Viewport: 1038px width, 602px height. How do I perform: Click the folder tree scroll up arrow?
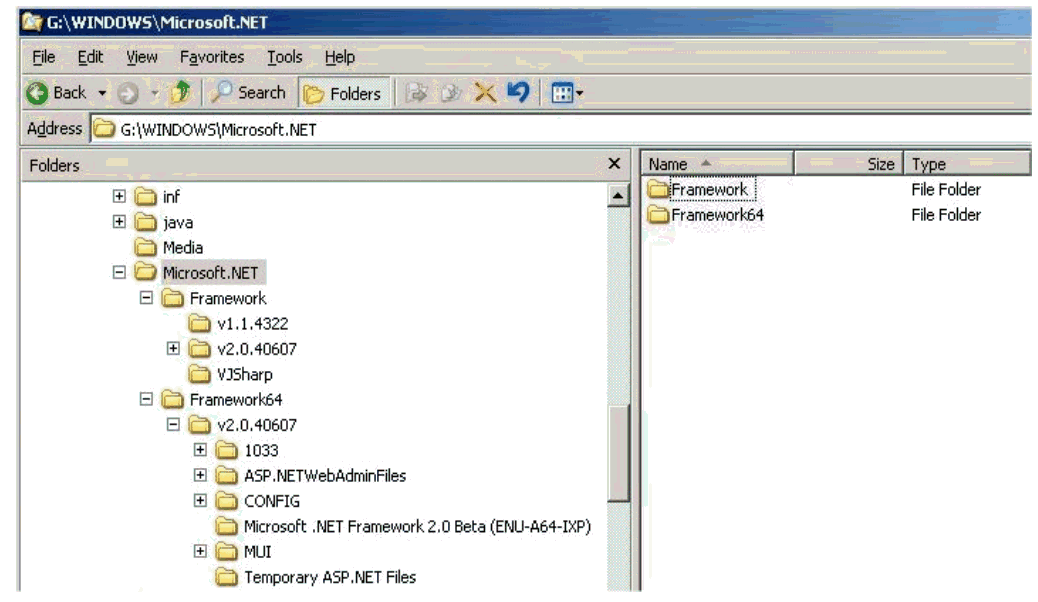(618, 197)
